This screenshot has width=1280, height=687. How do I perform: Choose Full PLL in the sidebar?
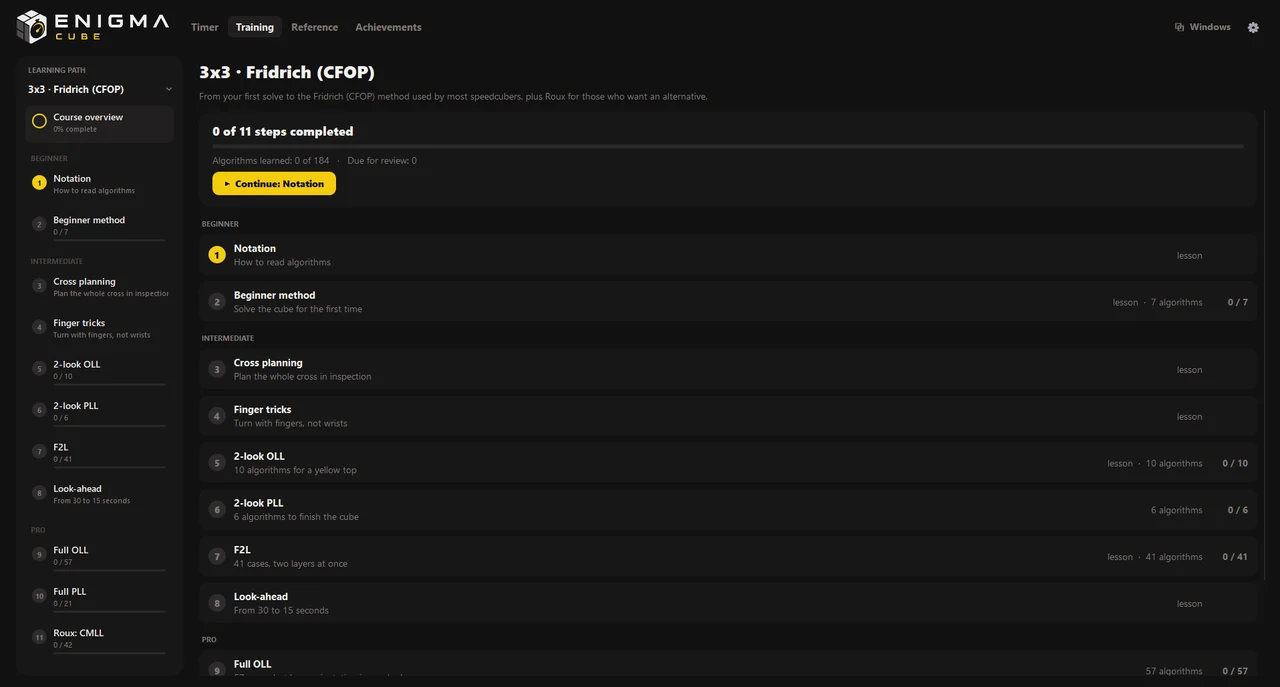tap(100, 597)
